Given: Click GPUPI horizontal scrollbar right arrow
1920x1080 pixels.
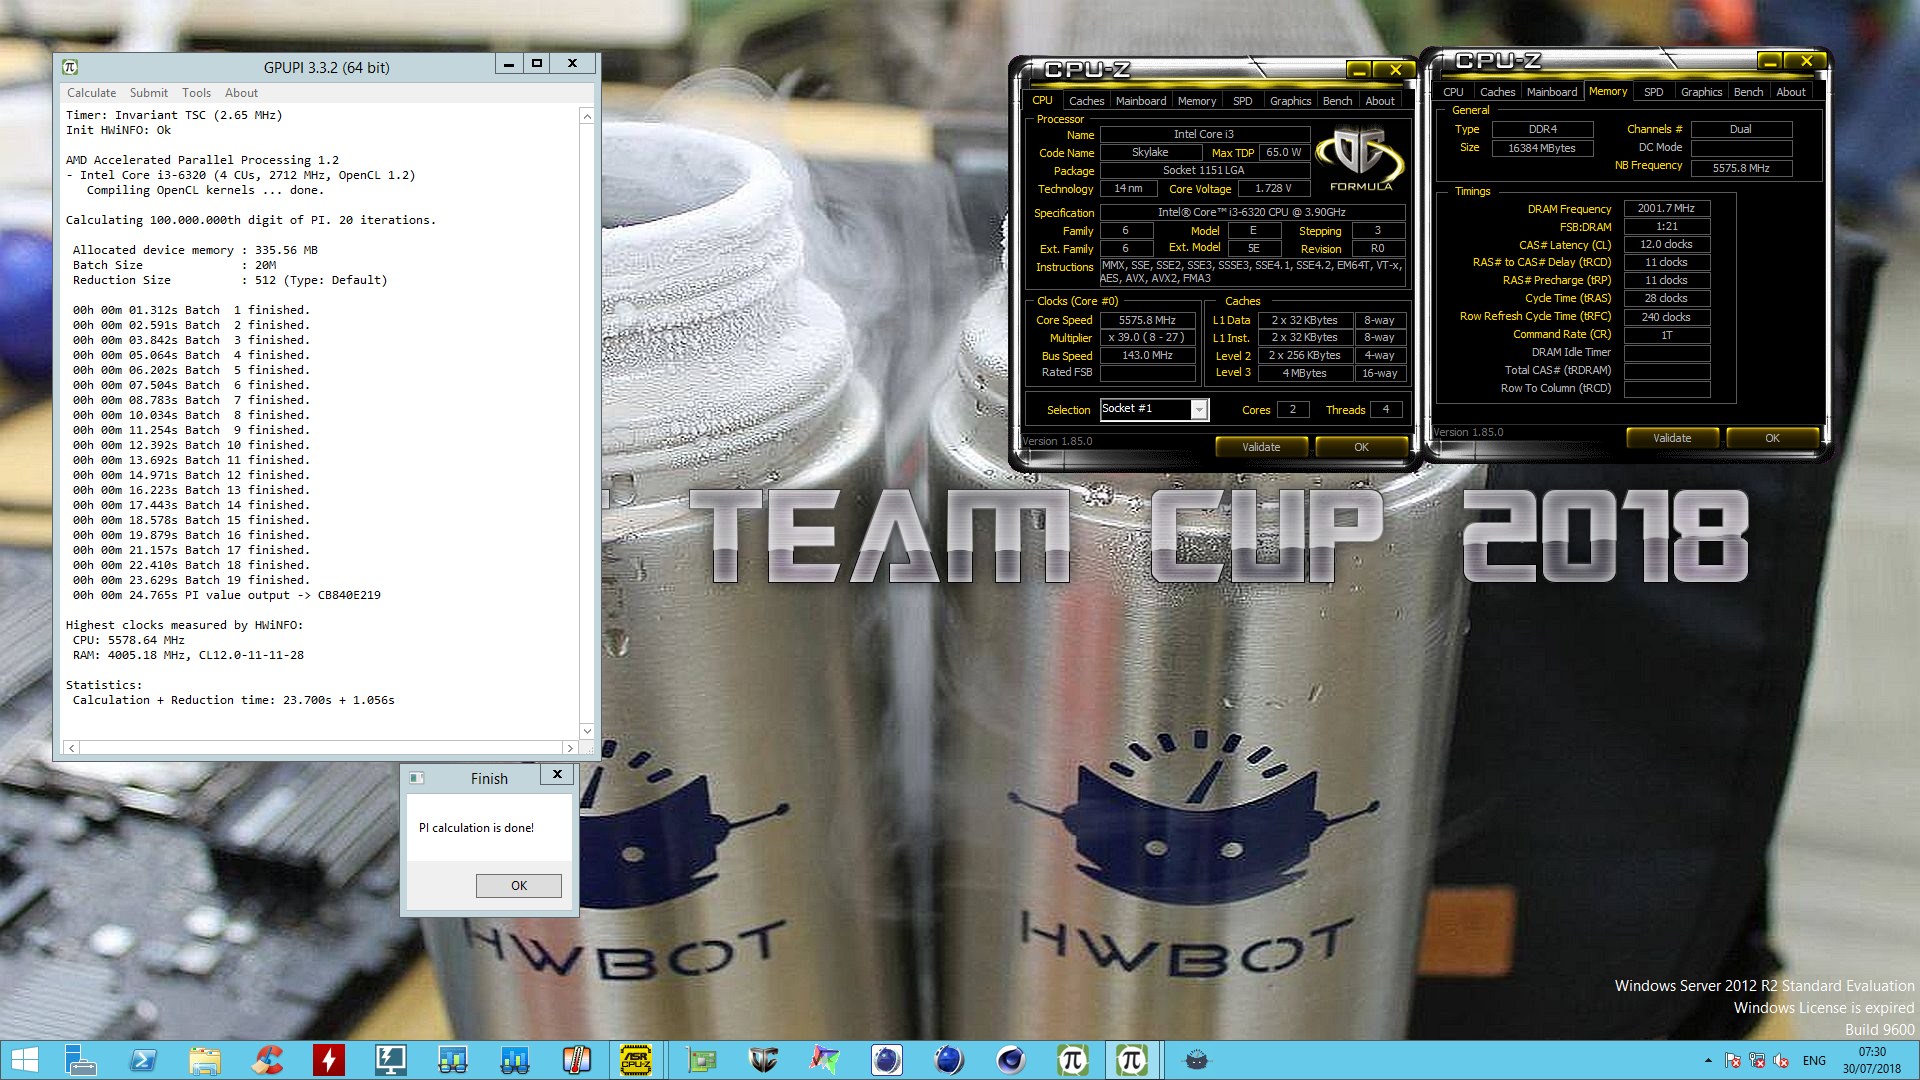Looking at the screenshot, I should pos(570,748).
